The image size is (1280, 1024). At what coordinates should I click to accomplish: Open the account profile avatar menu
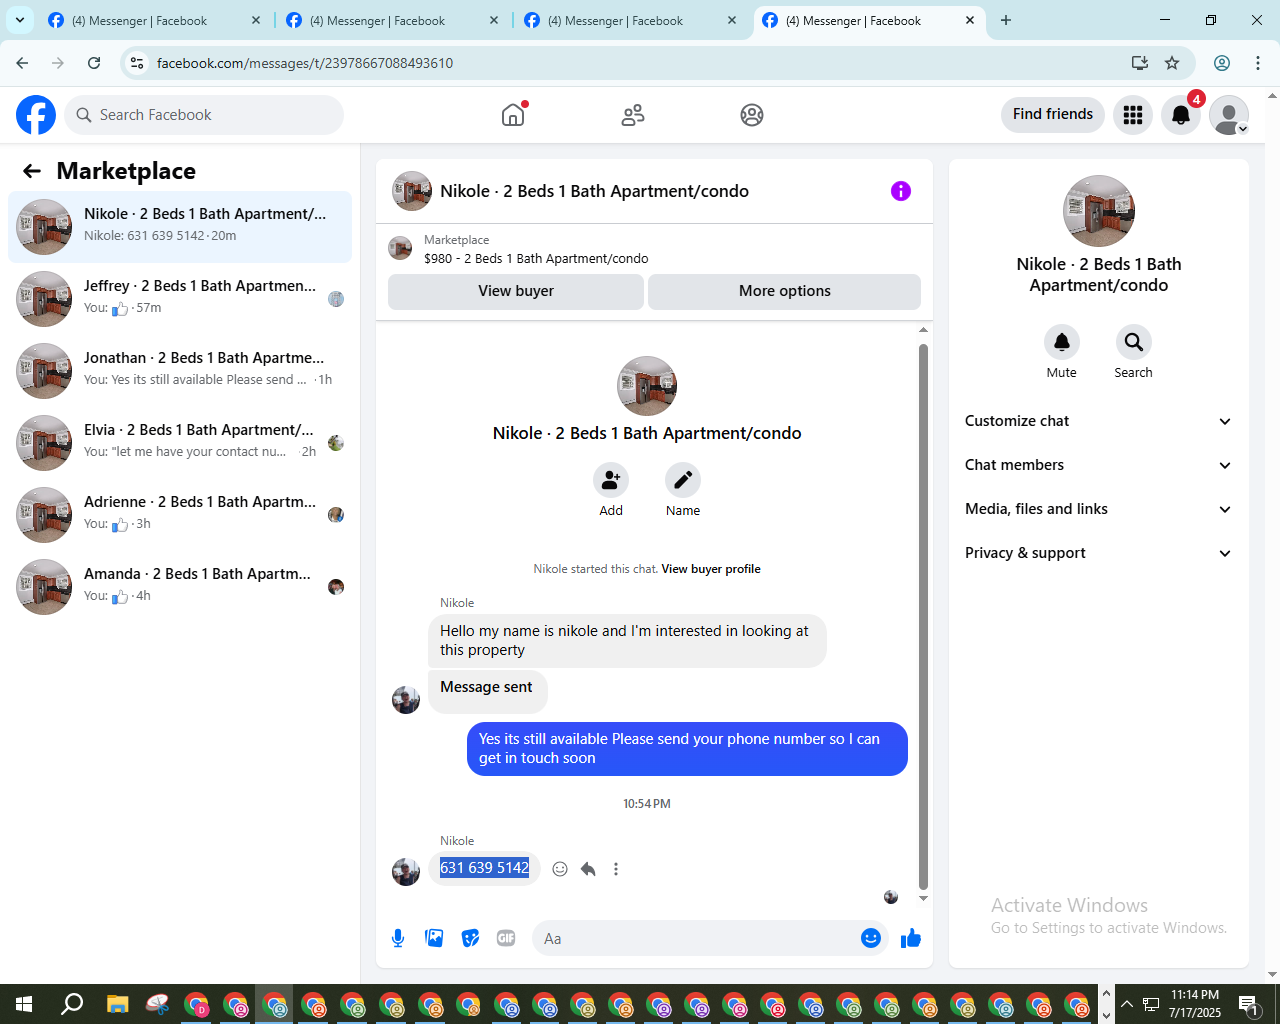(x=1229, y=115)
